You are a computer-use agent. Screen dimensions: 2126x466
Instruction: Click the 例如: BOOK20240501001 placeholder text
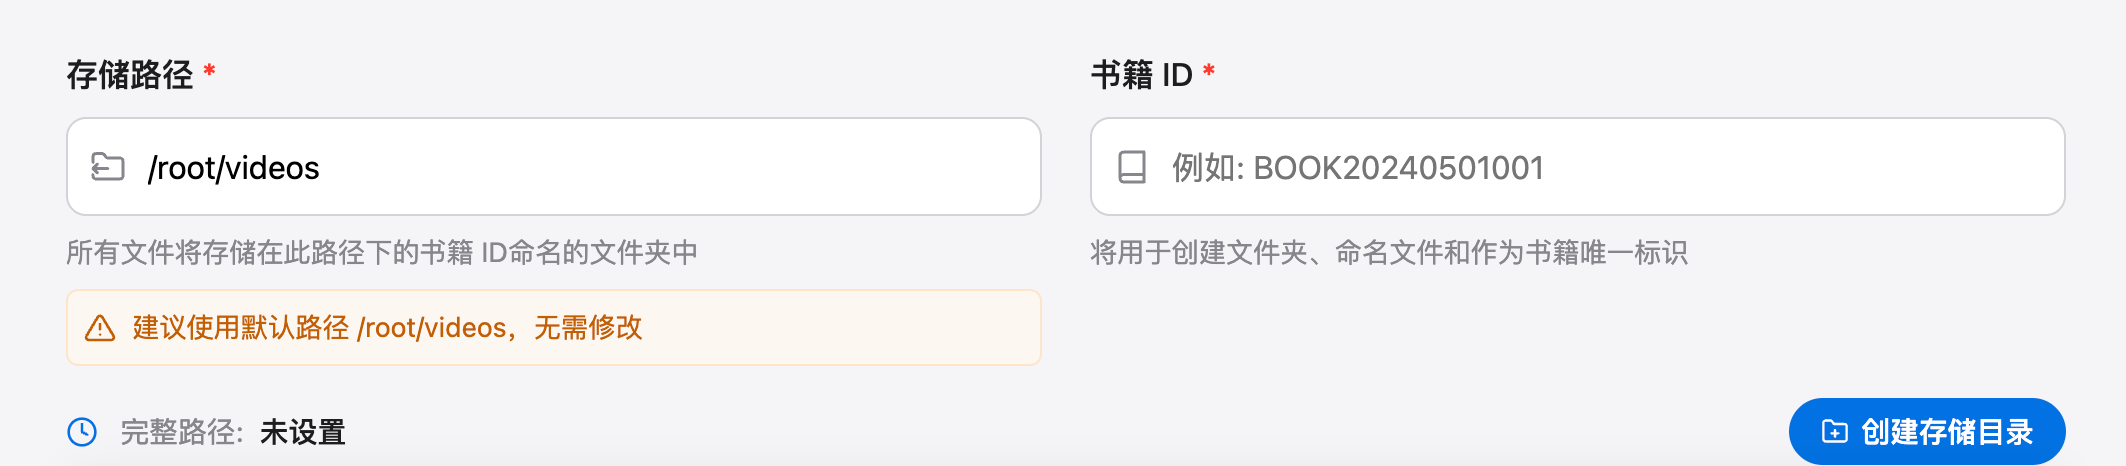[1358, 167]
